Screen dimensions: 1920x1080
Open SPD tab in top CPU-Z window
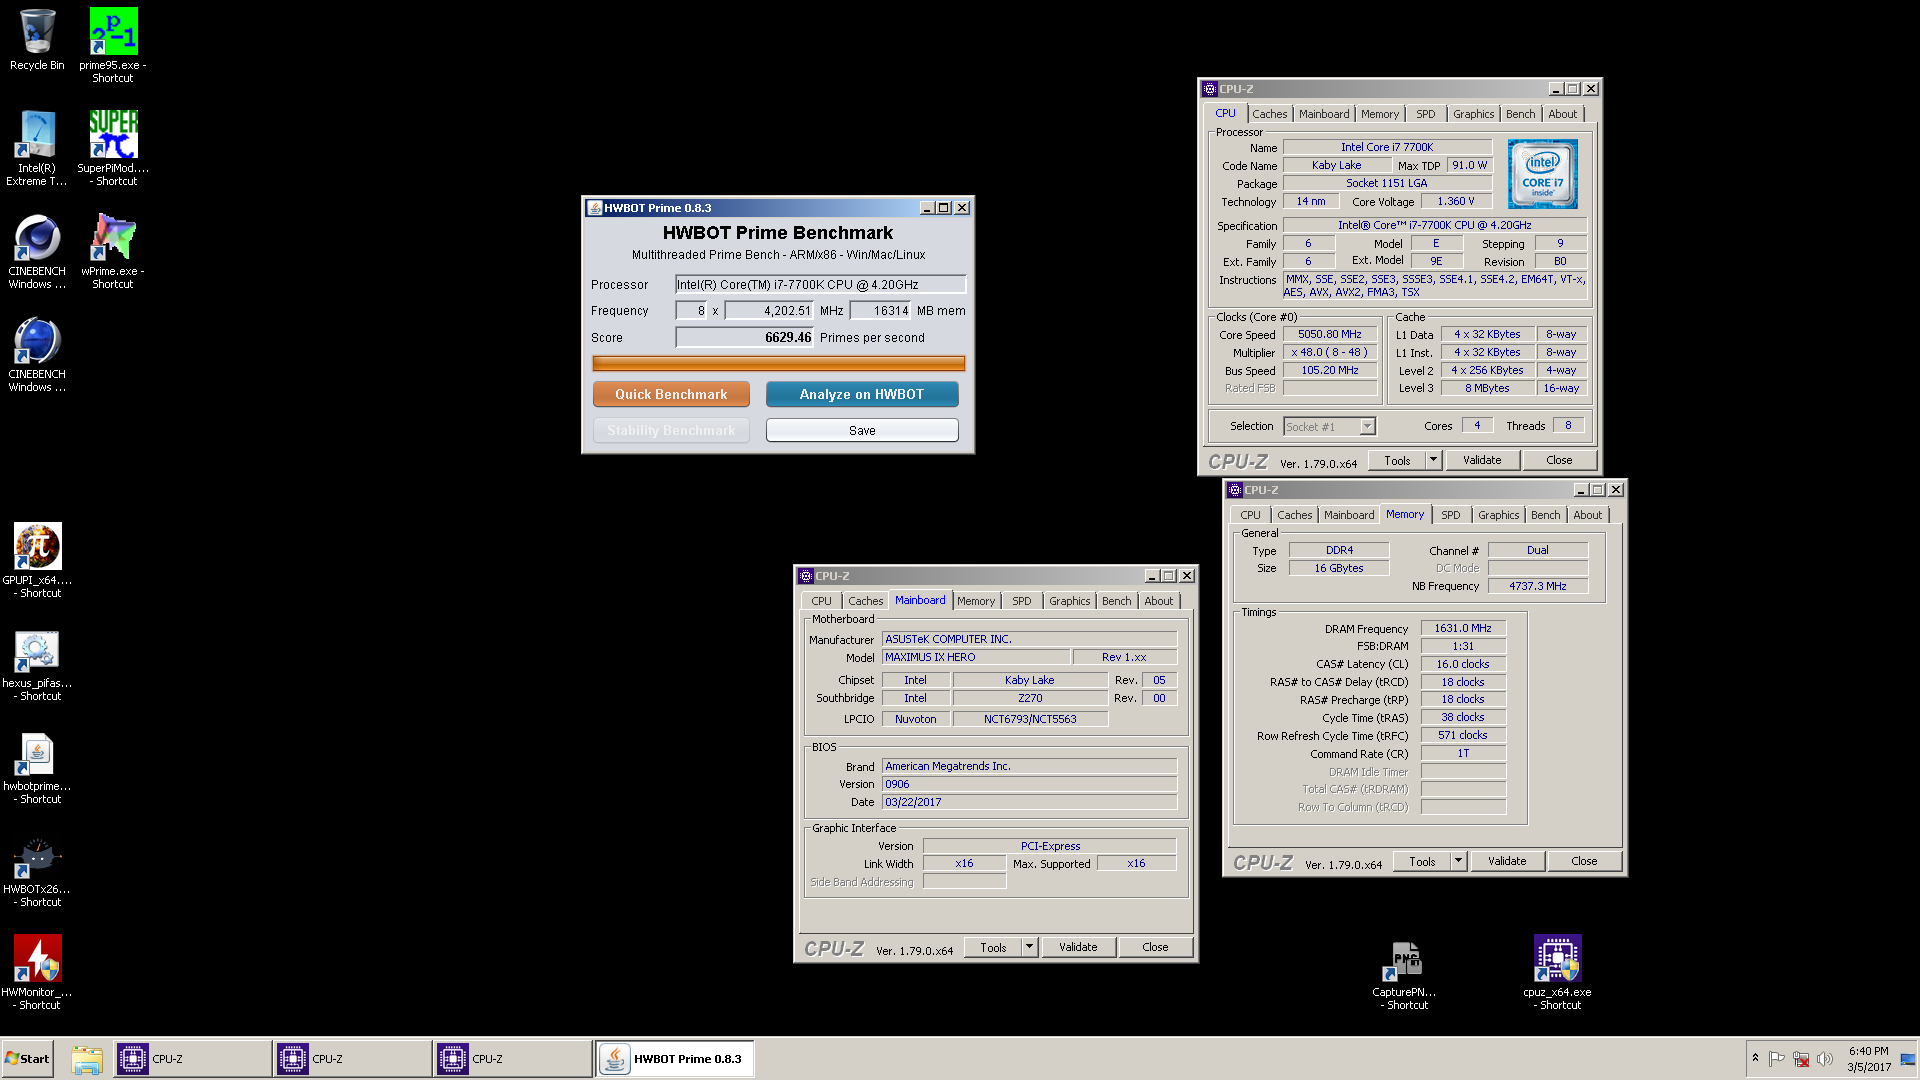point(1426,114)
